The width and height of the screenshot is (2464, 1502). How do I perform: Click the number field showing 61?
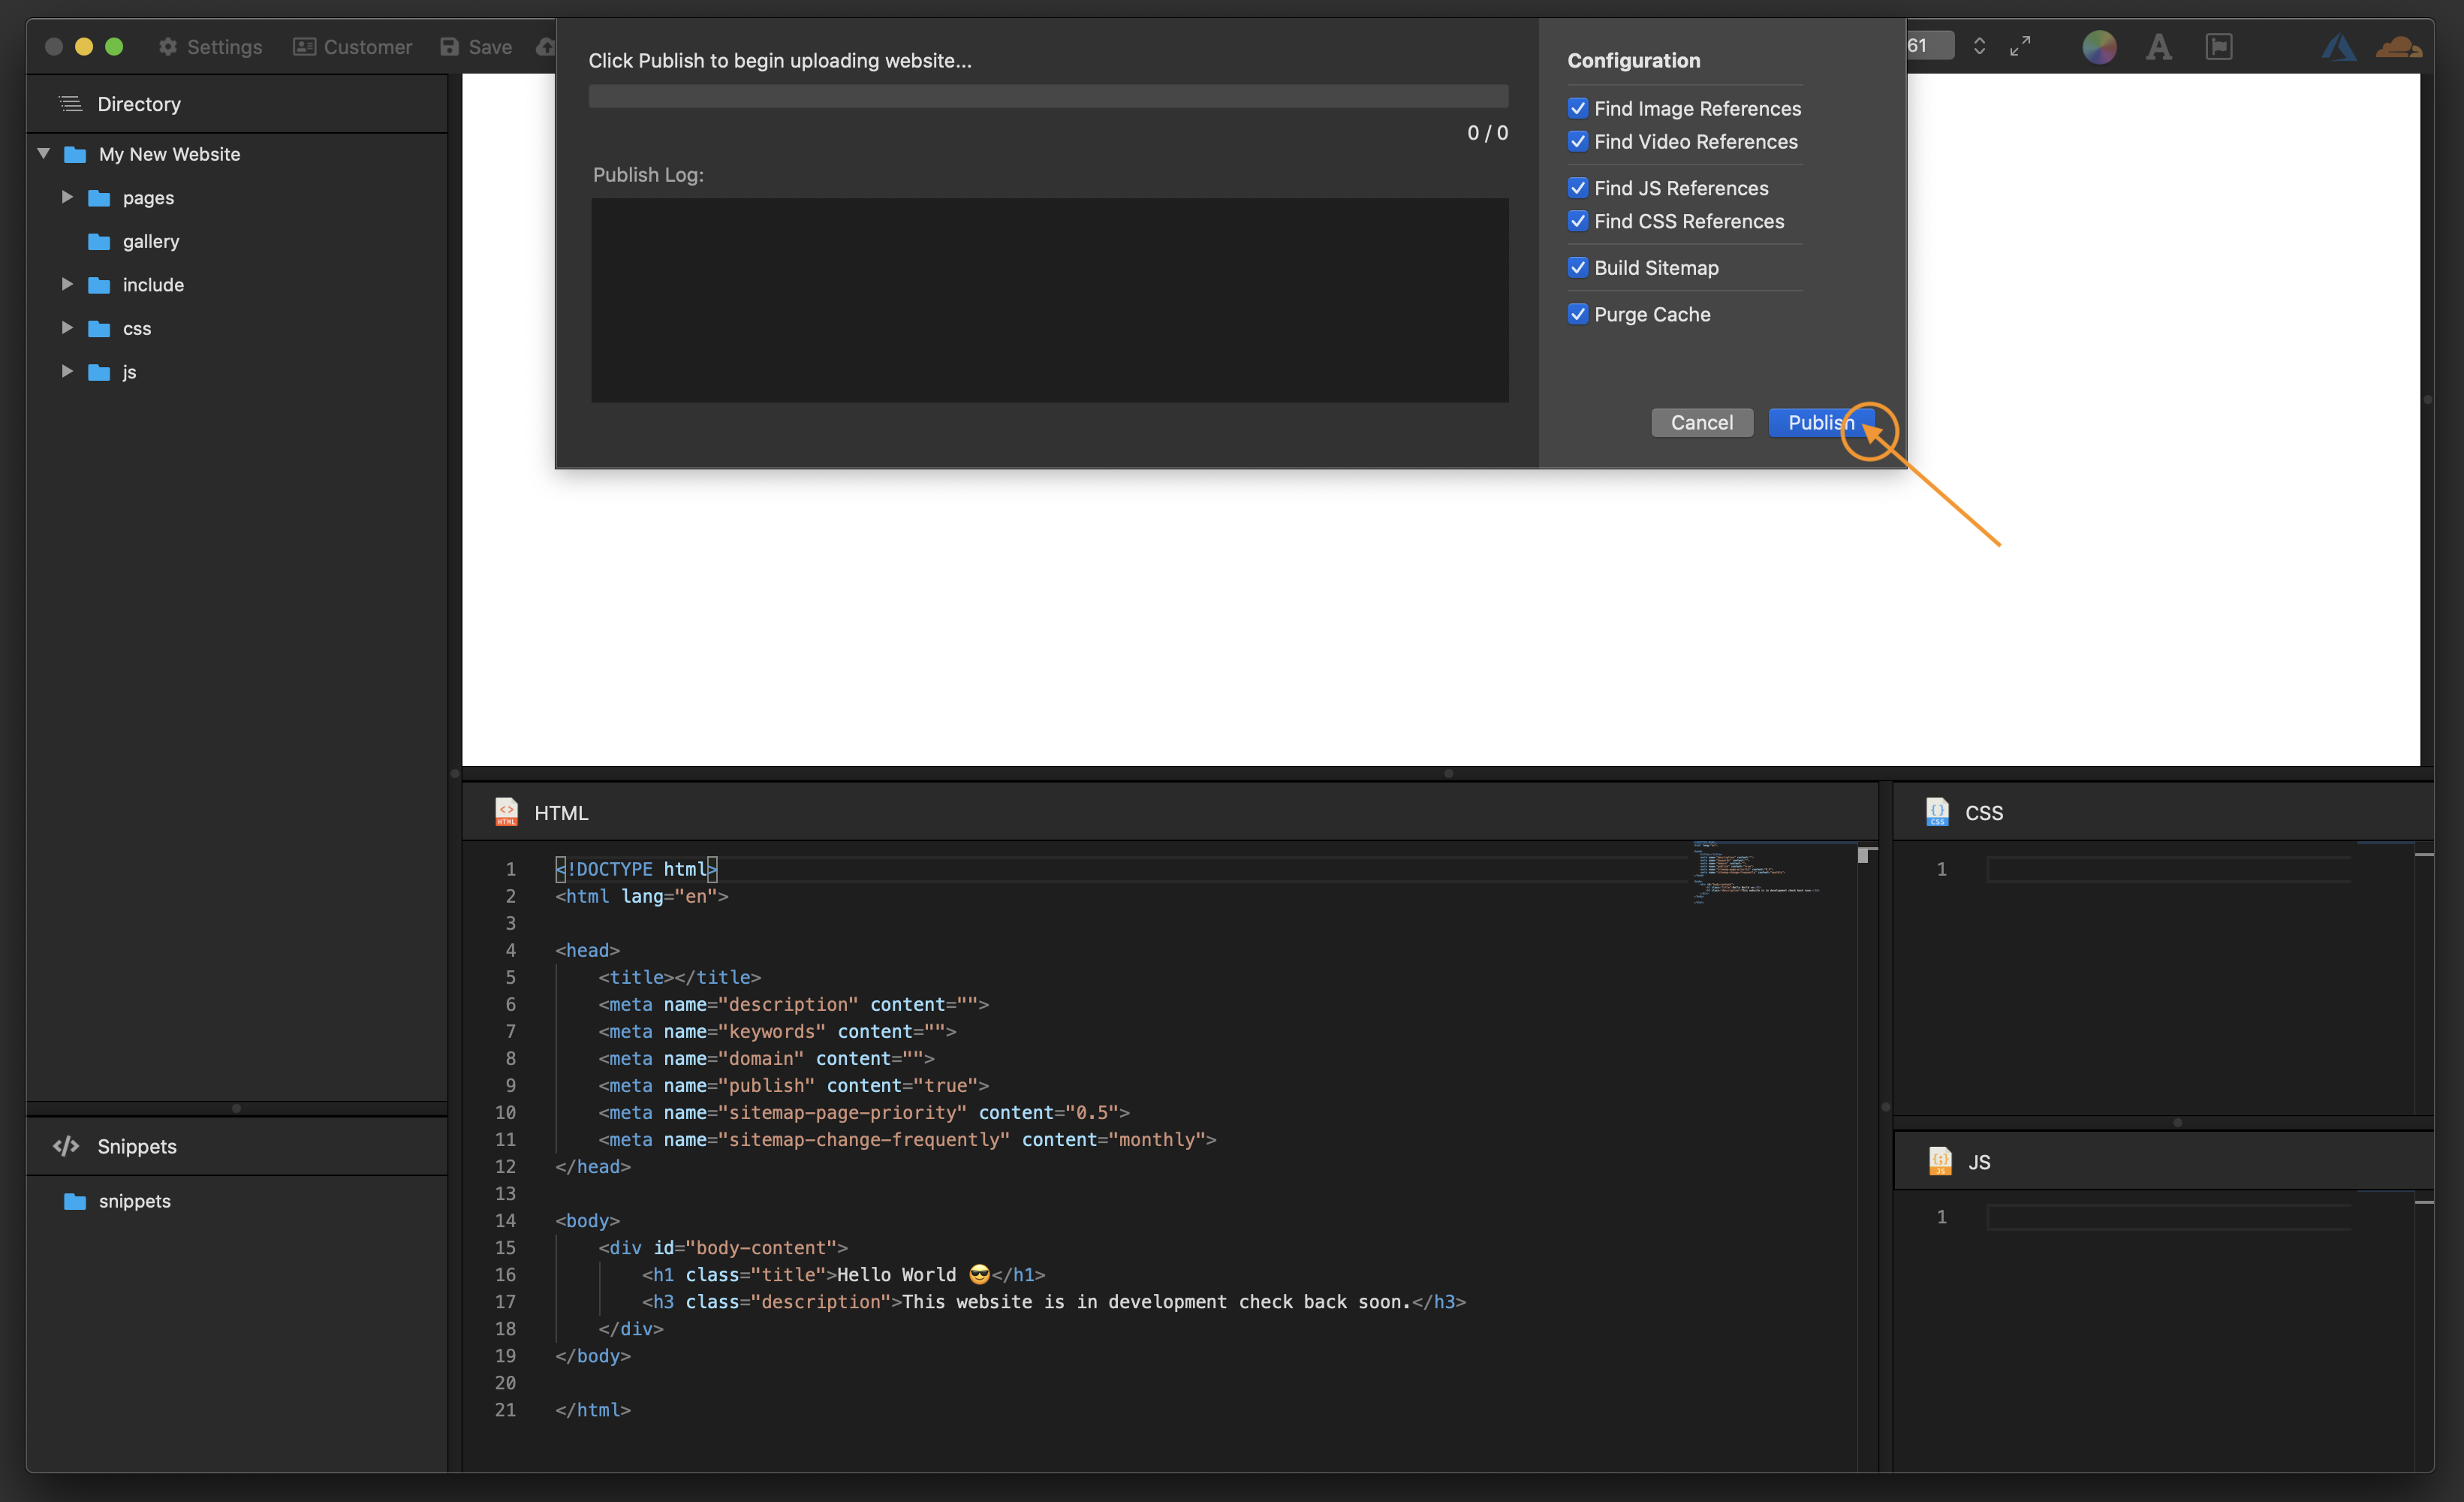click(x=1930, y=46)
